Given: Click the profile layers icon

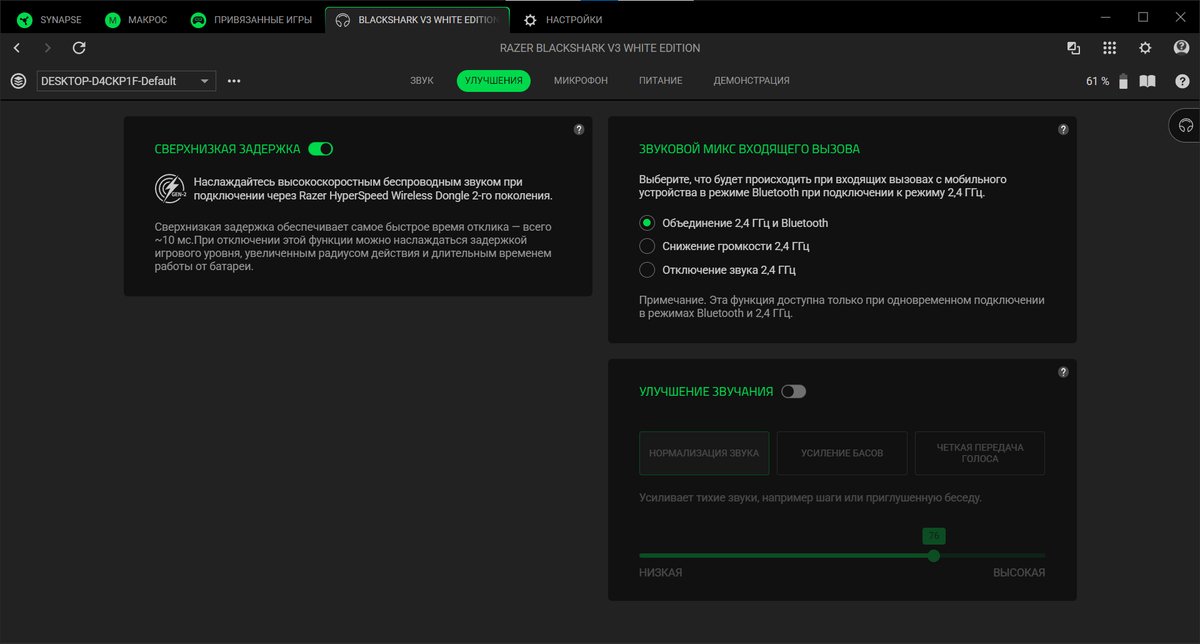Looking at the screenshot, I should [18, 81].
